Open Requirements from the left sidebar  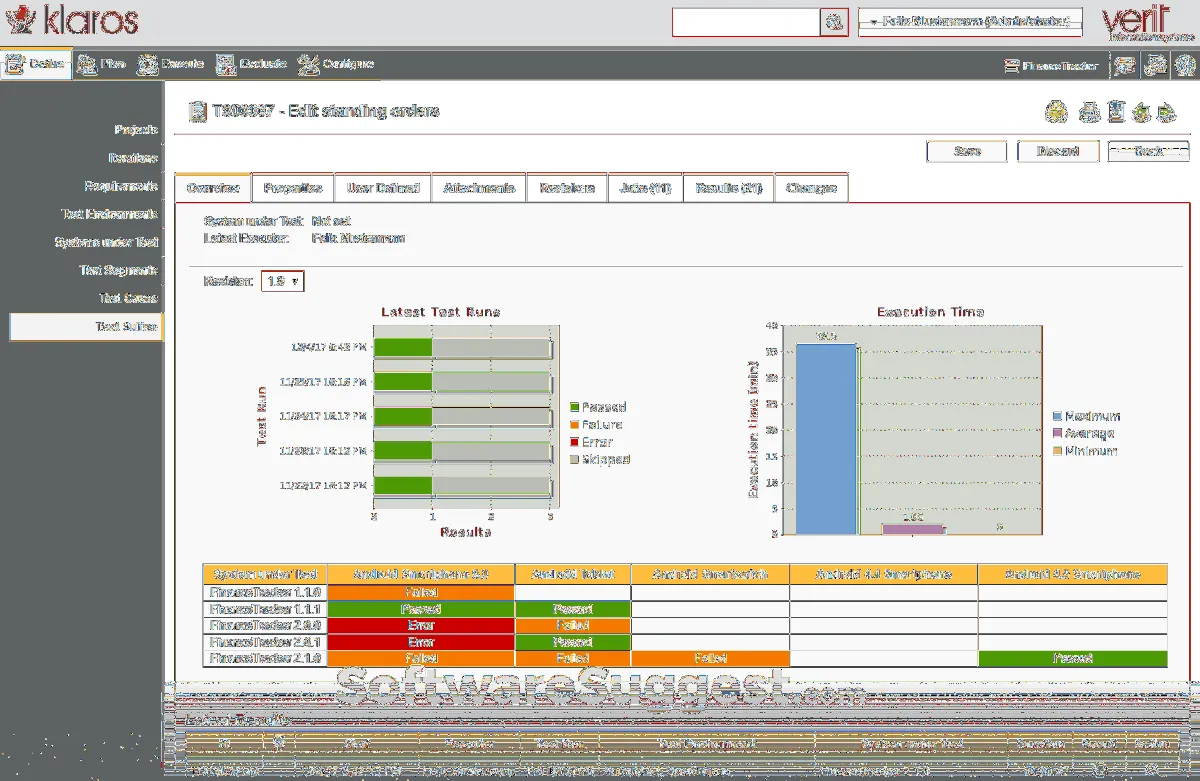tap(121, 186)
